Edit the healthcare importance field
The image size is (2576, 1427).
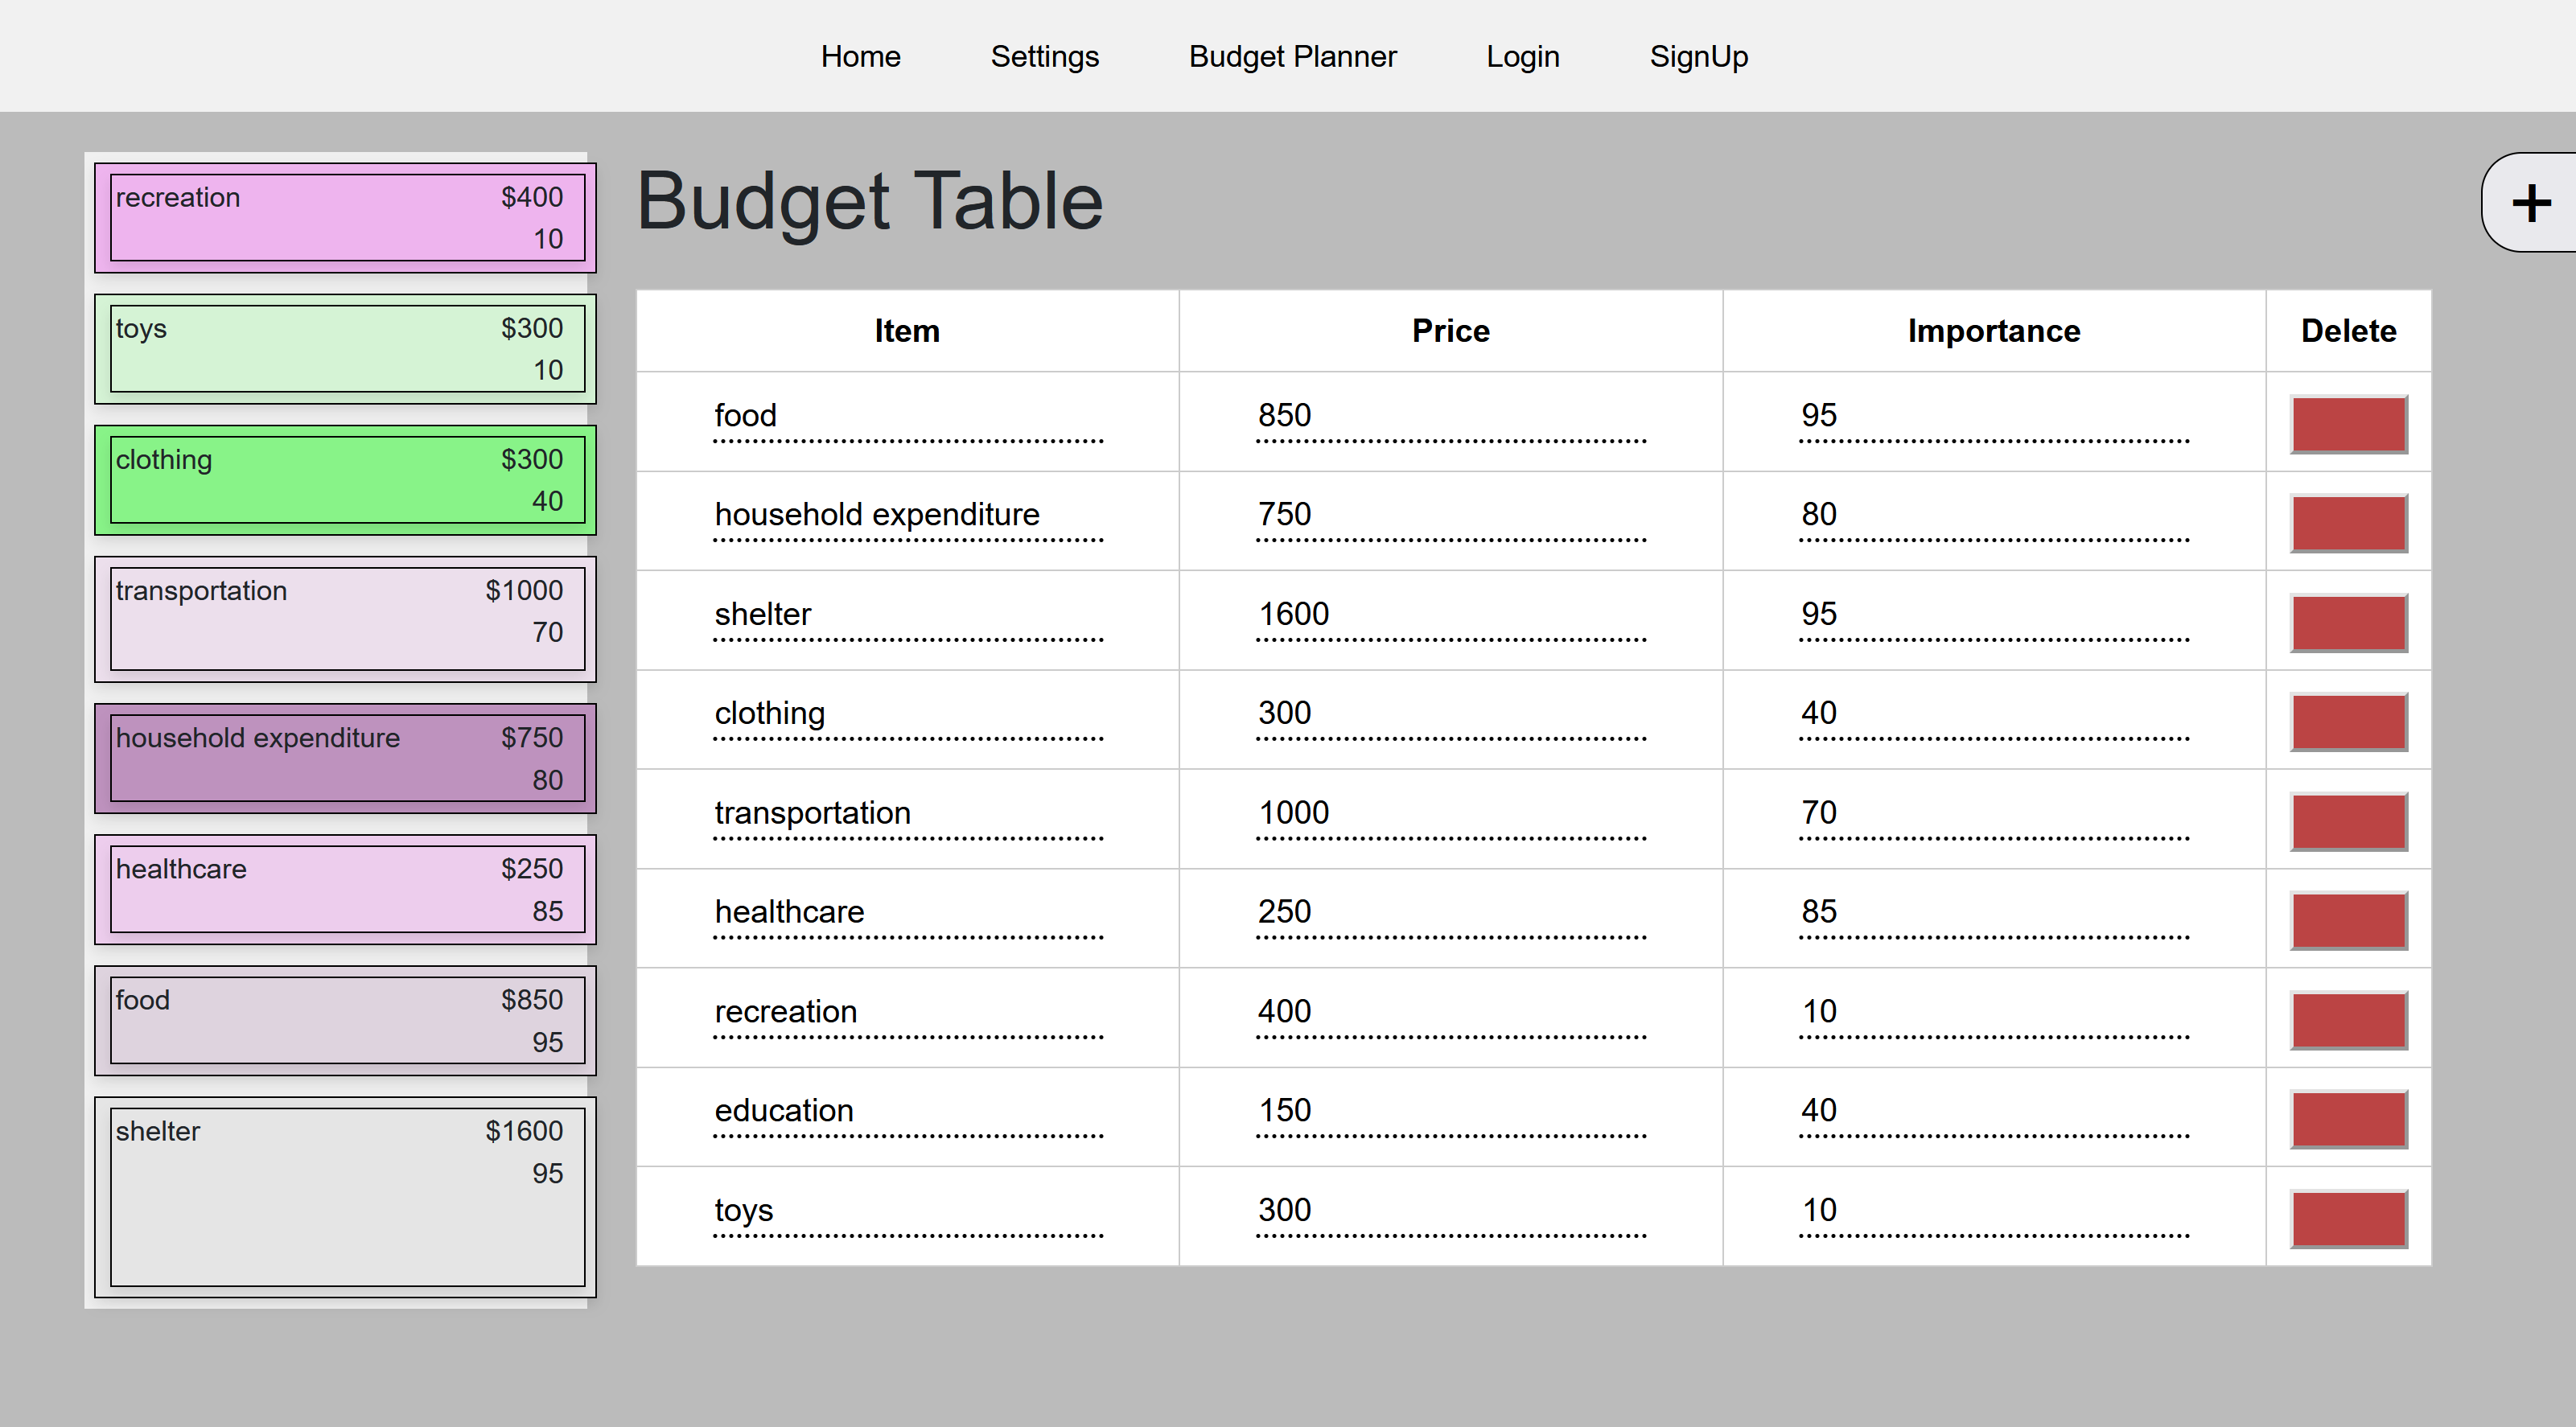pyautogui.click(x=1992, y=912)
